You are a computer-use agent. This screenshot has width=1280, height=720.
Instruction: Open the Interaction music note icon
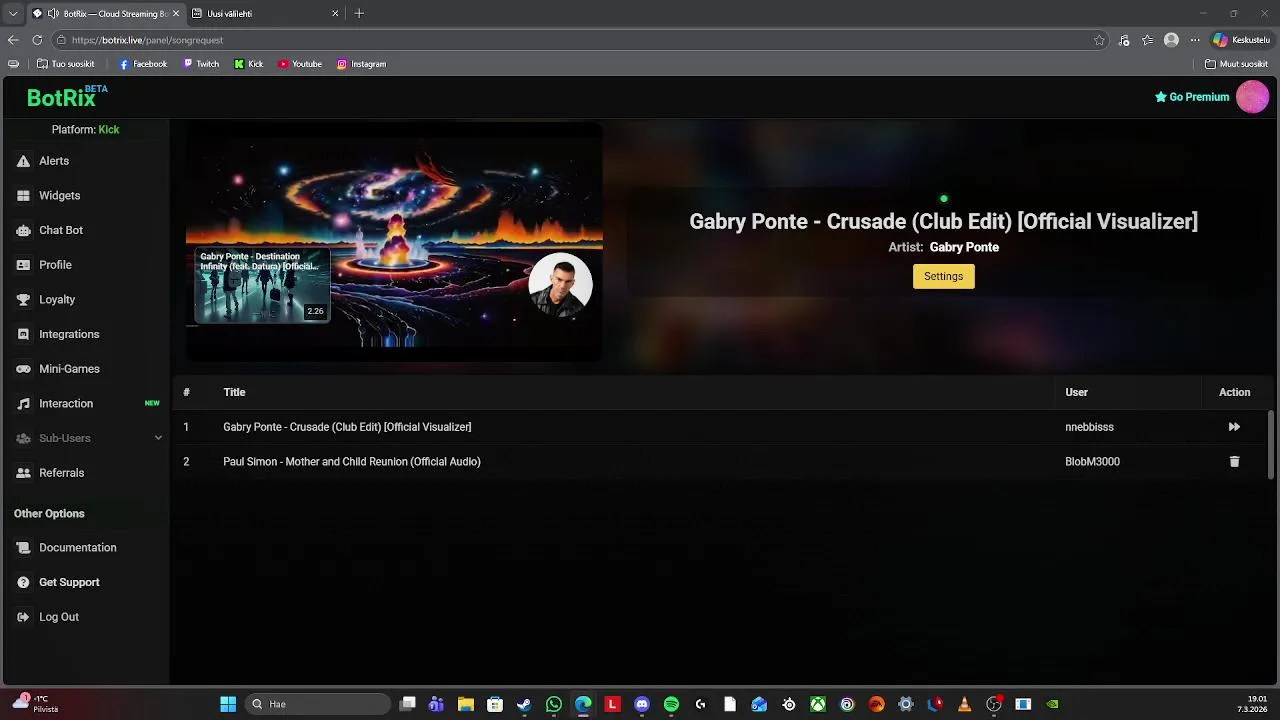coord(23,404)
